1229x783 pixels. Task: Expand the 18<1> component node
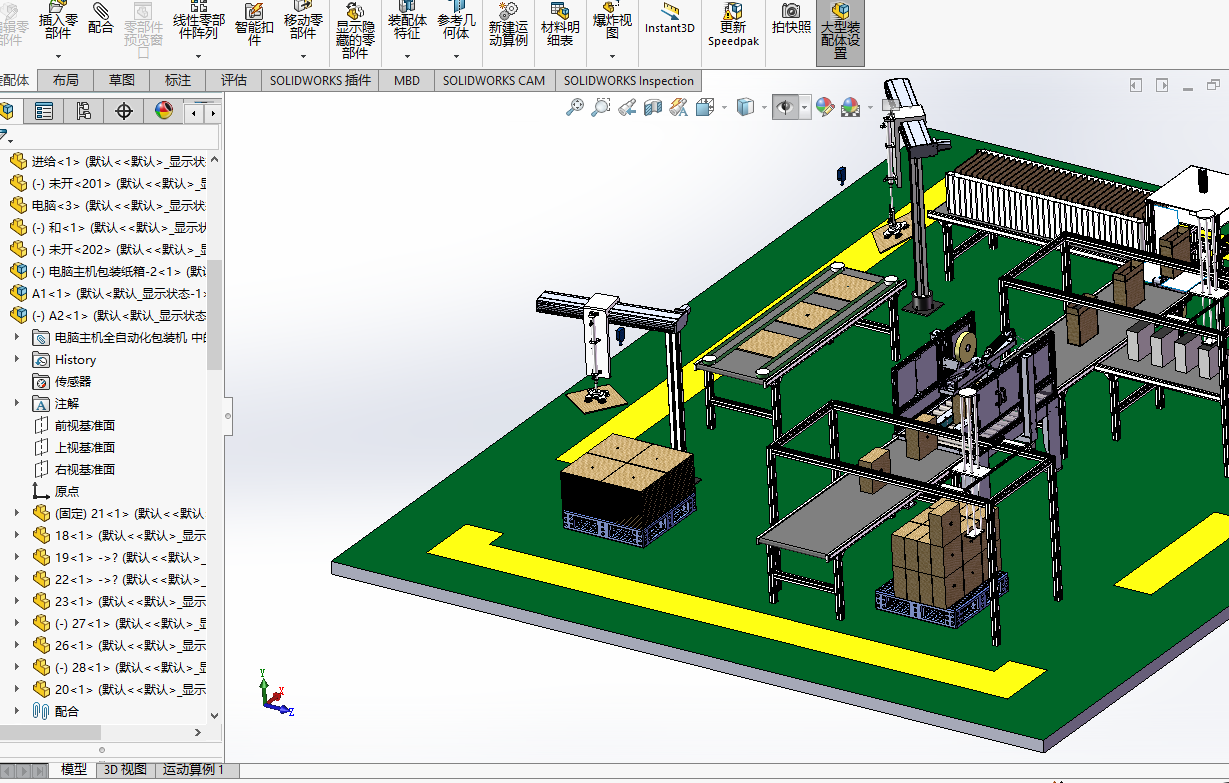point(16,535)
